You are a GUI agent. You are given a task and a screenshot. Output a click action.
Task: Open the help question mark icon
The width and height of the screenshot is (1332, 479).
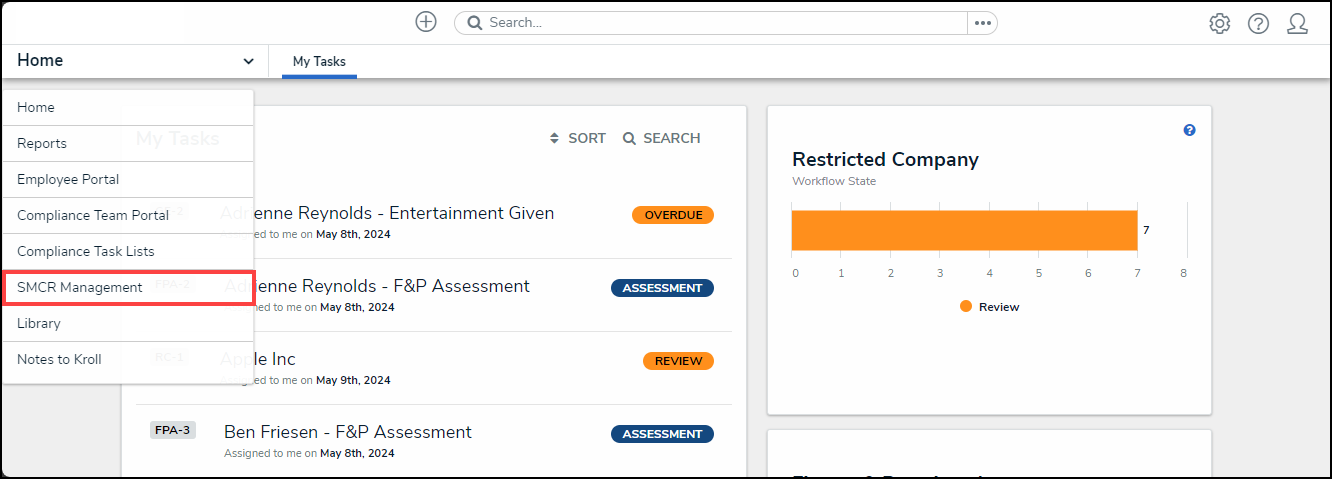click(1258, 24)
